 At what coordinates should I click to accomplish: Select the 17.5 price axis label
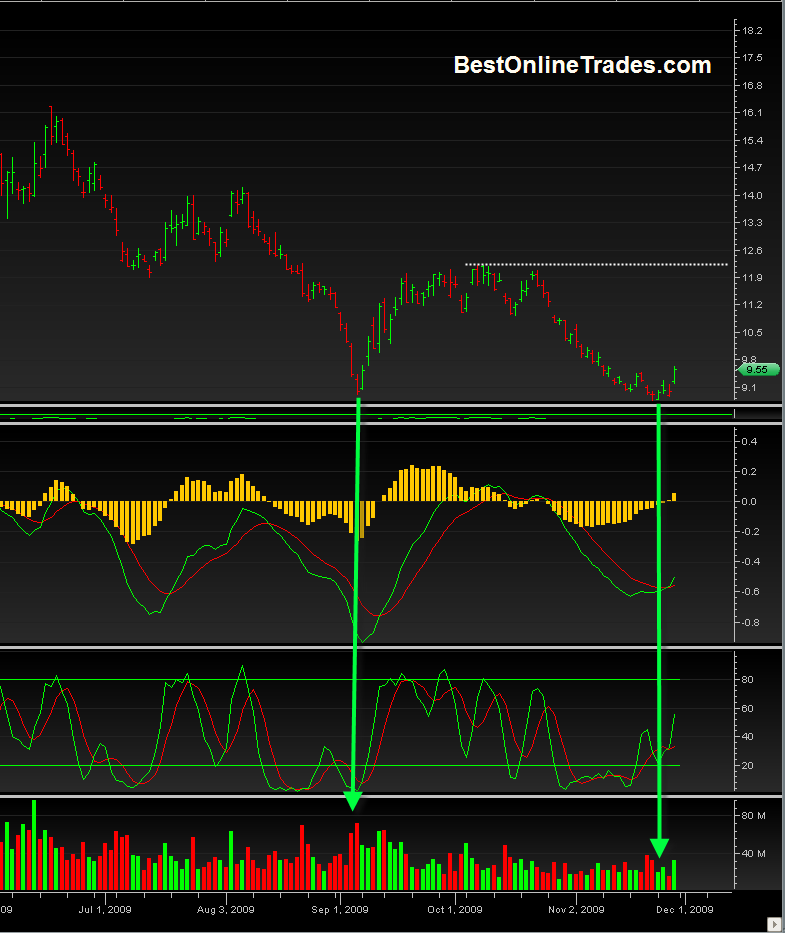[752, 58]
